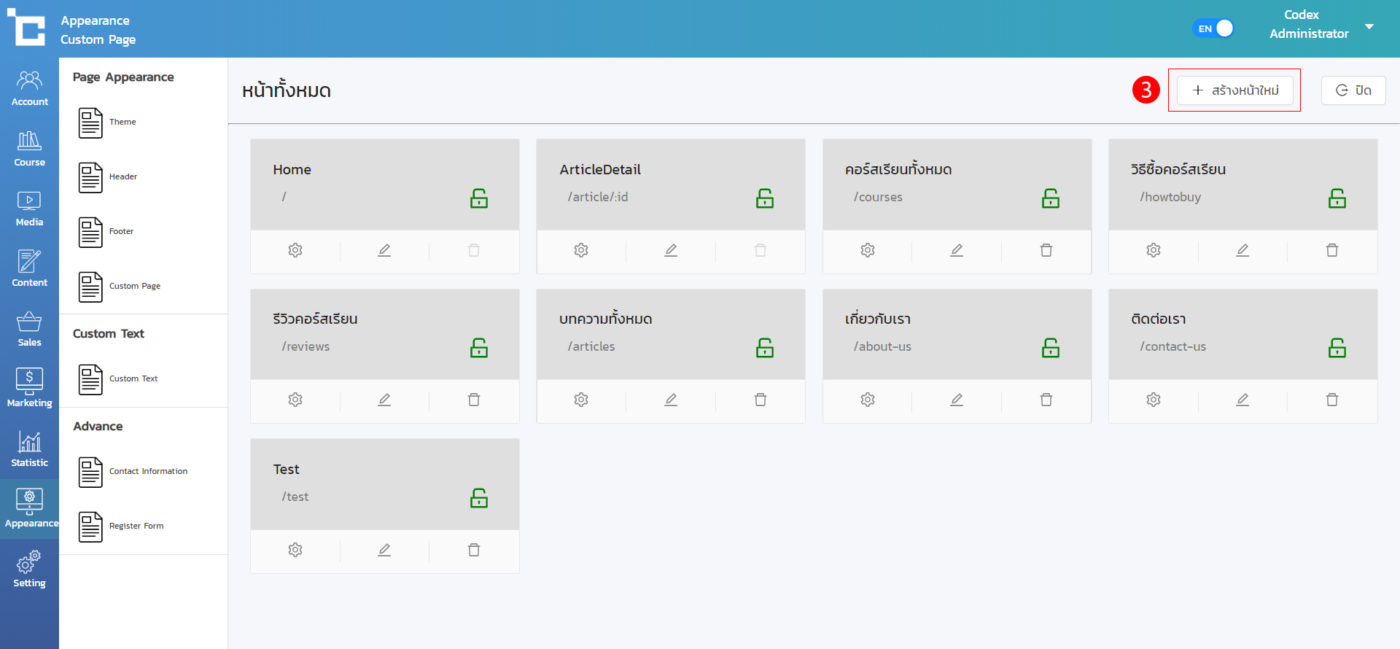Click the edit pencil on ArticleDetail card

click(670, 250)
